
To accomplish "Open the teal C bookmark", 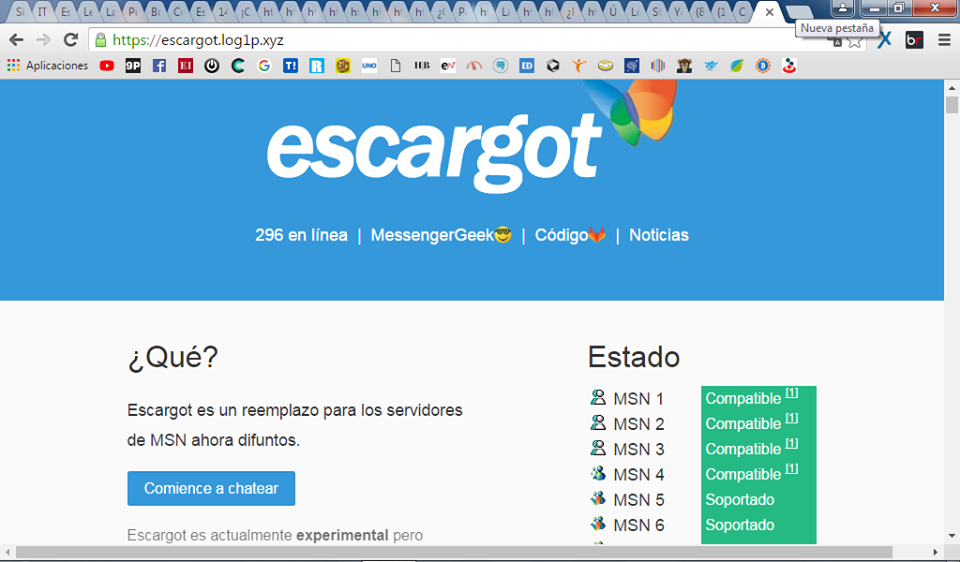I will coord(238,66).
